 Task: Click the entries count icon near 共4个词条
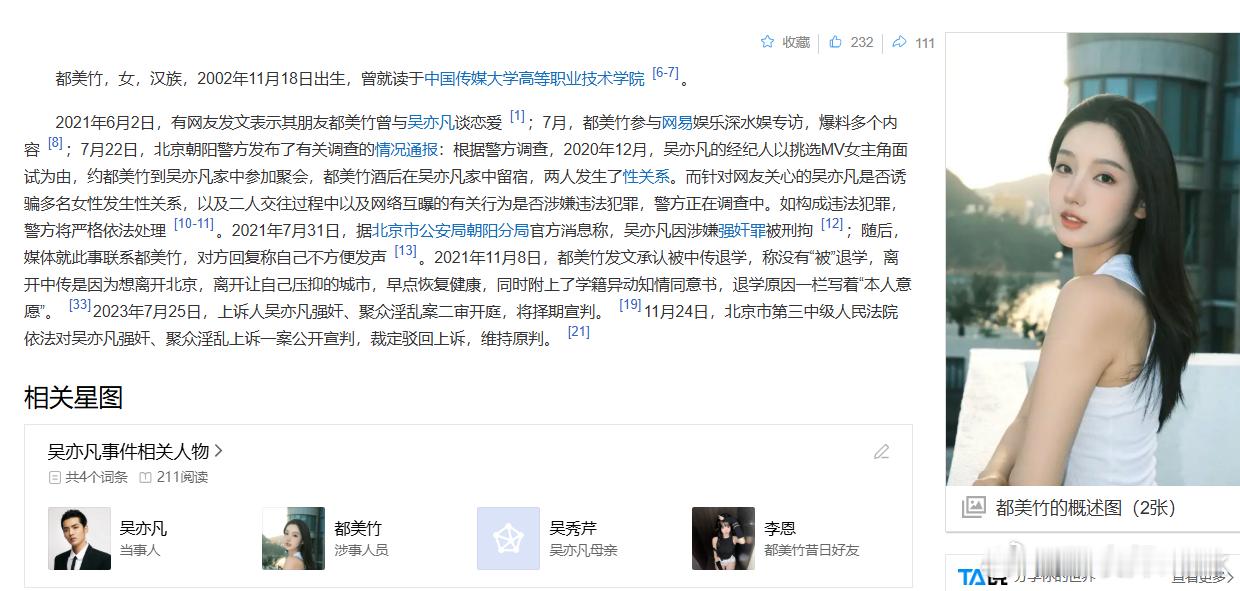point(55,478)
